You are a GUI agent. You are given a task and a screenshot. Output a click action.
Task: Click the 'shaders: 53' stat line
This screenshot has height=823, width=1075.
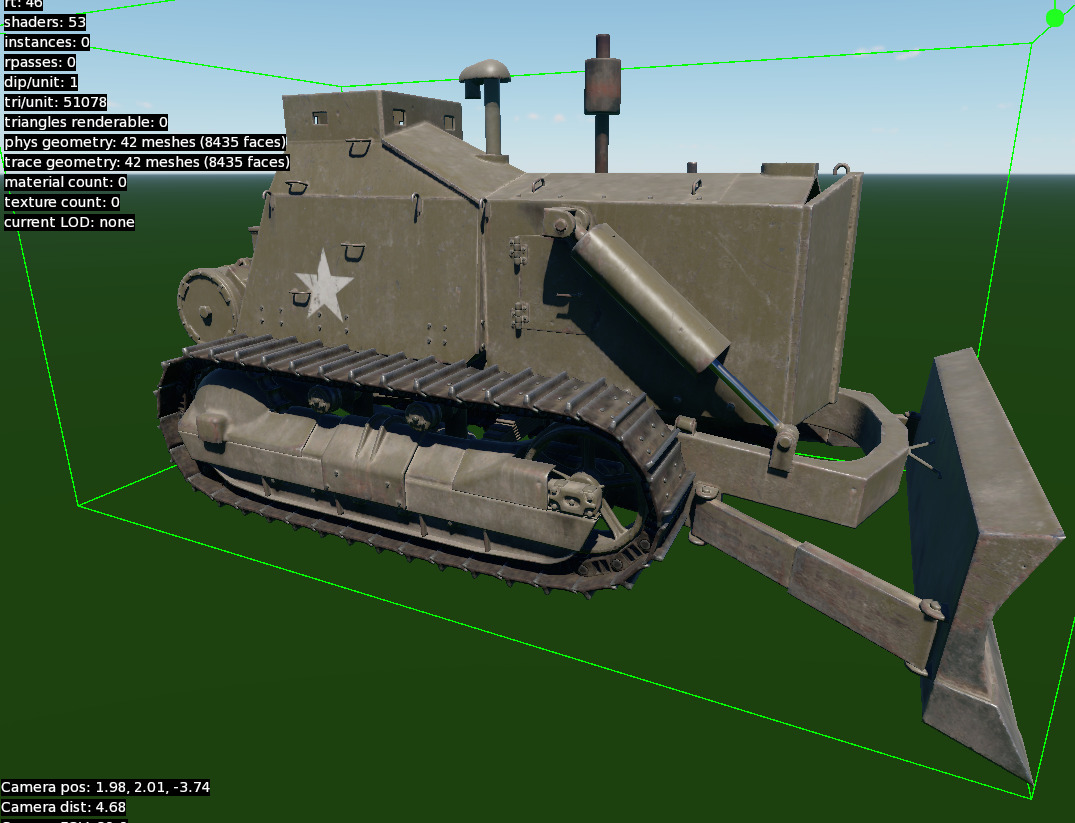(45, 22)
